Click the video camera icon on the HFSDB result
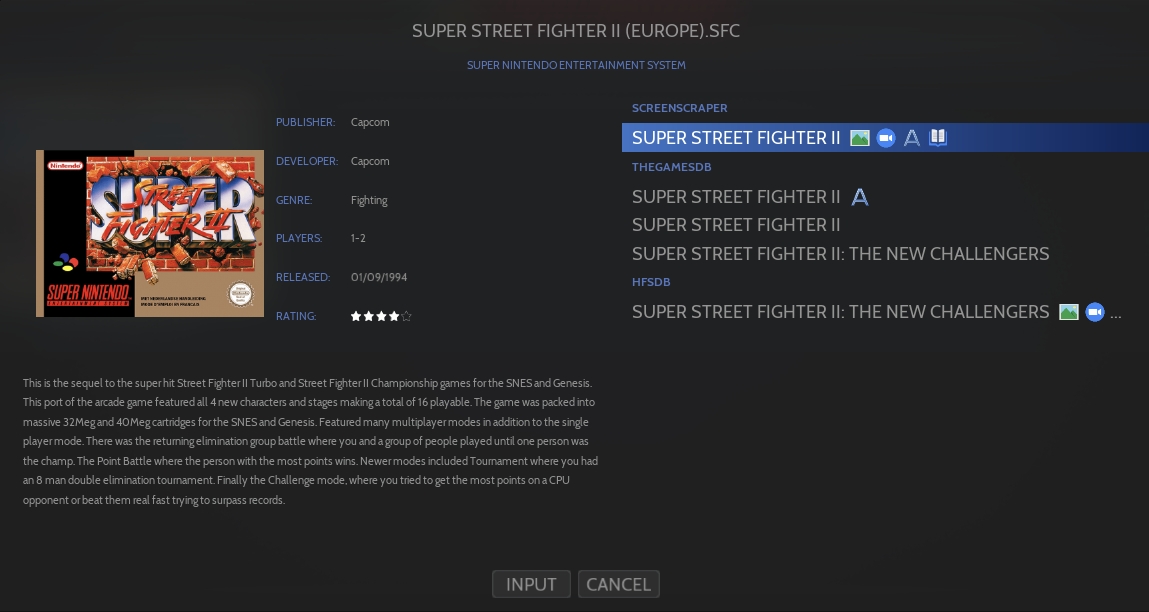 pyautogui.click(x=1095, y=312)
